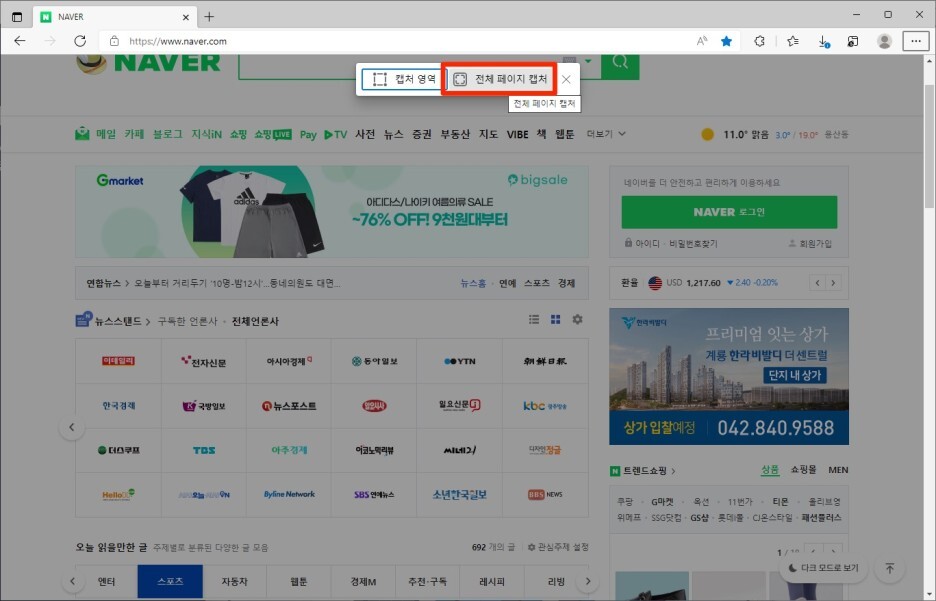
Task: Open the VIBE menu item
Action: (518, 134)
